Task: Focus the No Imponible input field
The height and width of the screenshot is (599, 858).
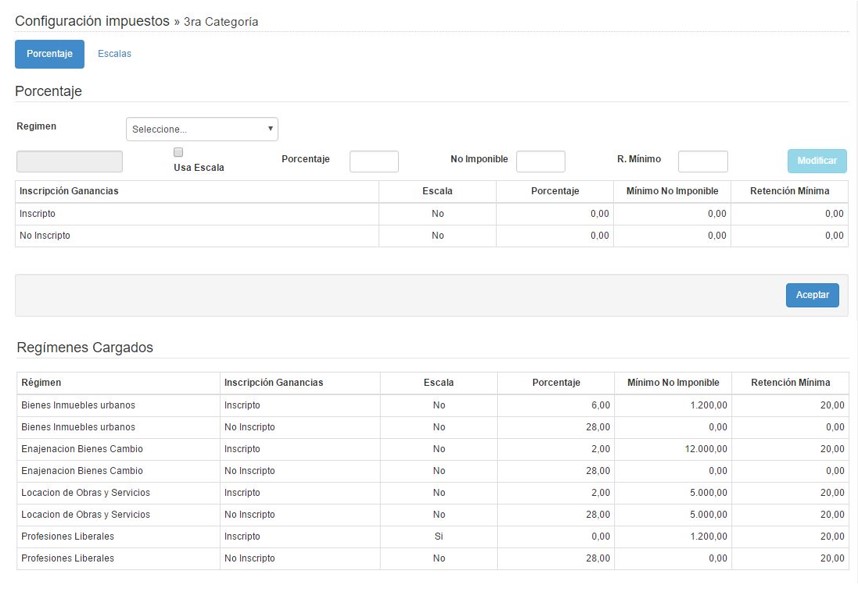Action: click(x=540, y=161)
